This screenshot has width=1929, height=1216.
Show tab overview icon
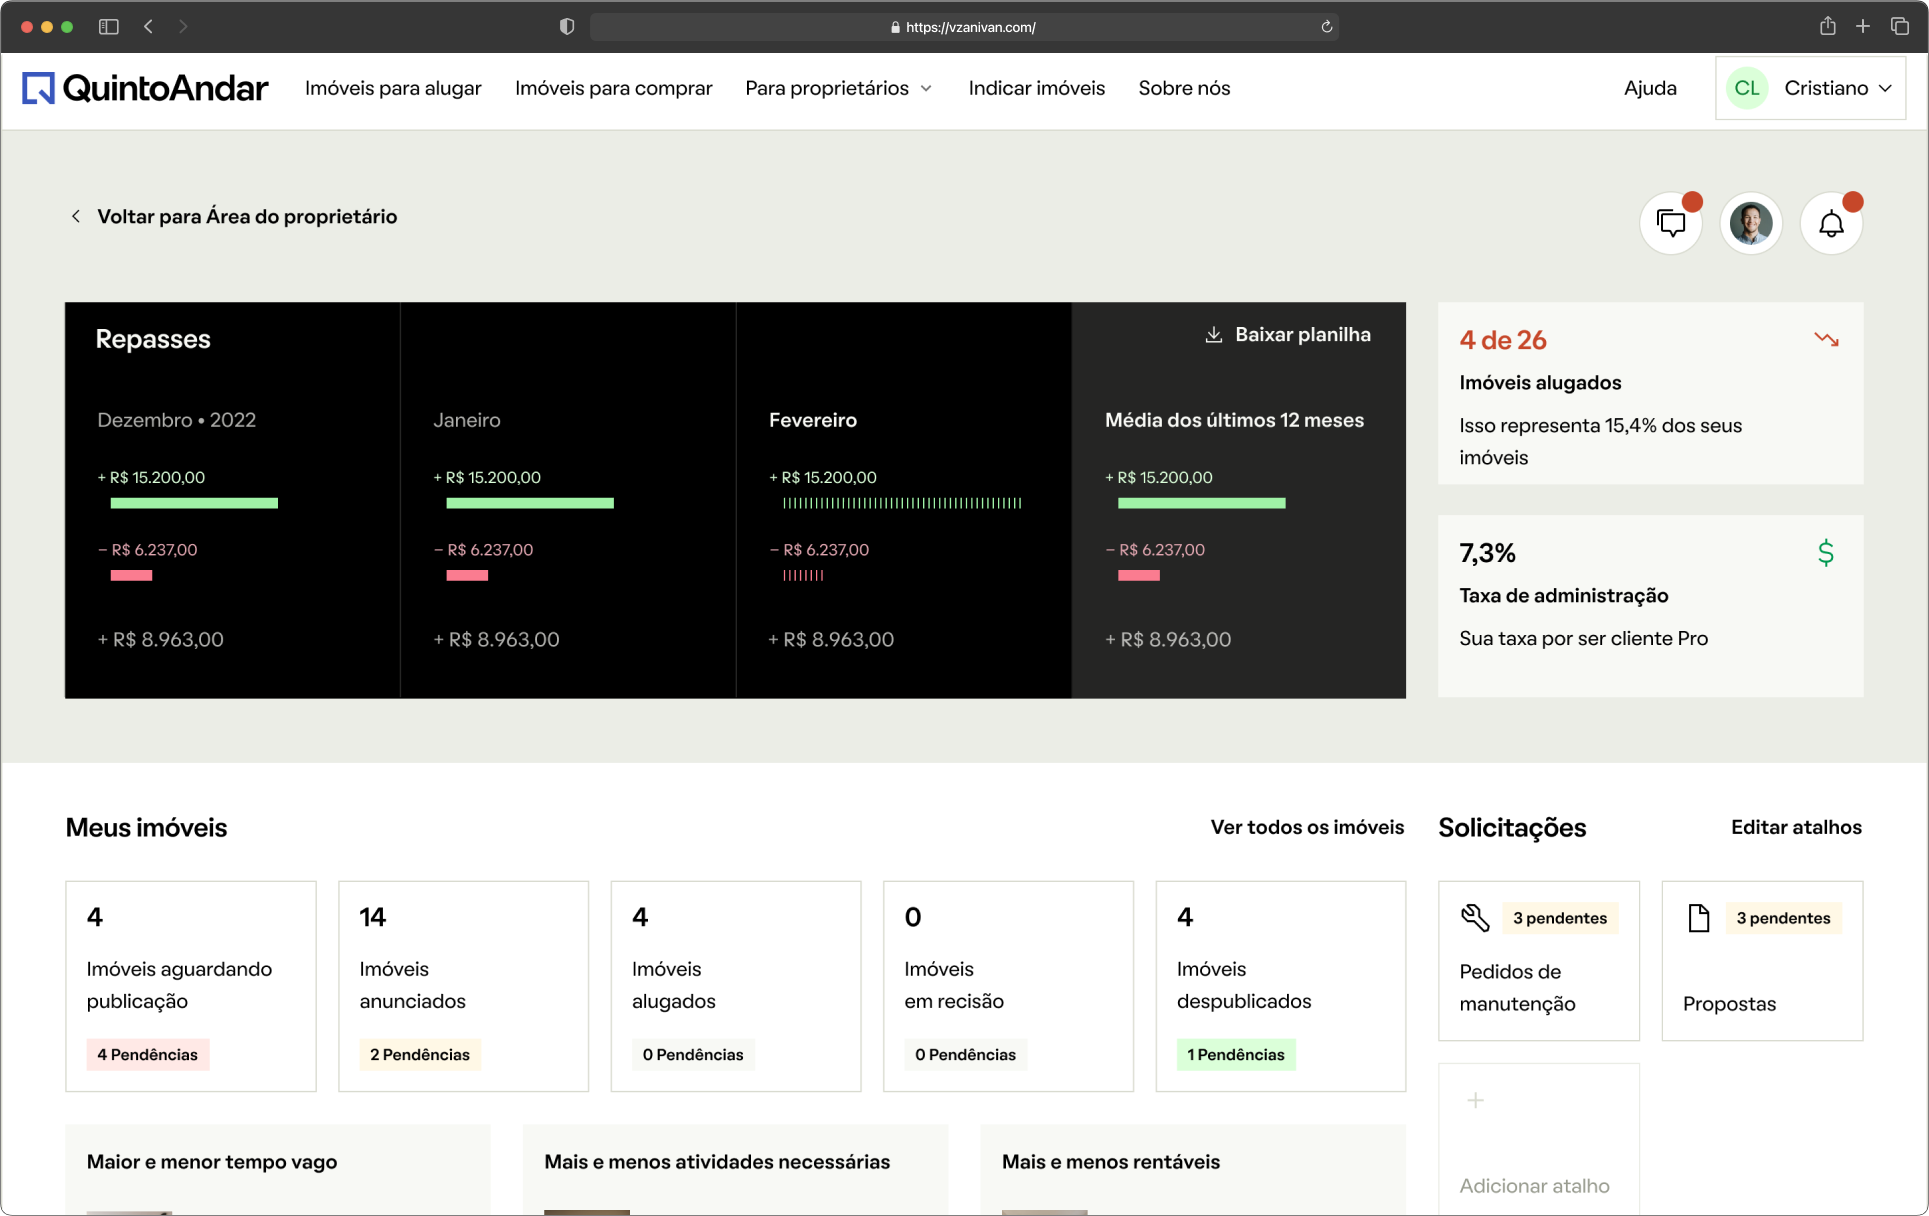coord(1900,27)
